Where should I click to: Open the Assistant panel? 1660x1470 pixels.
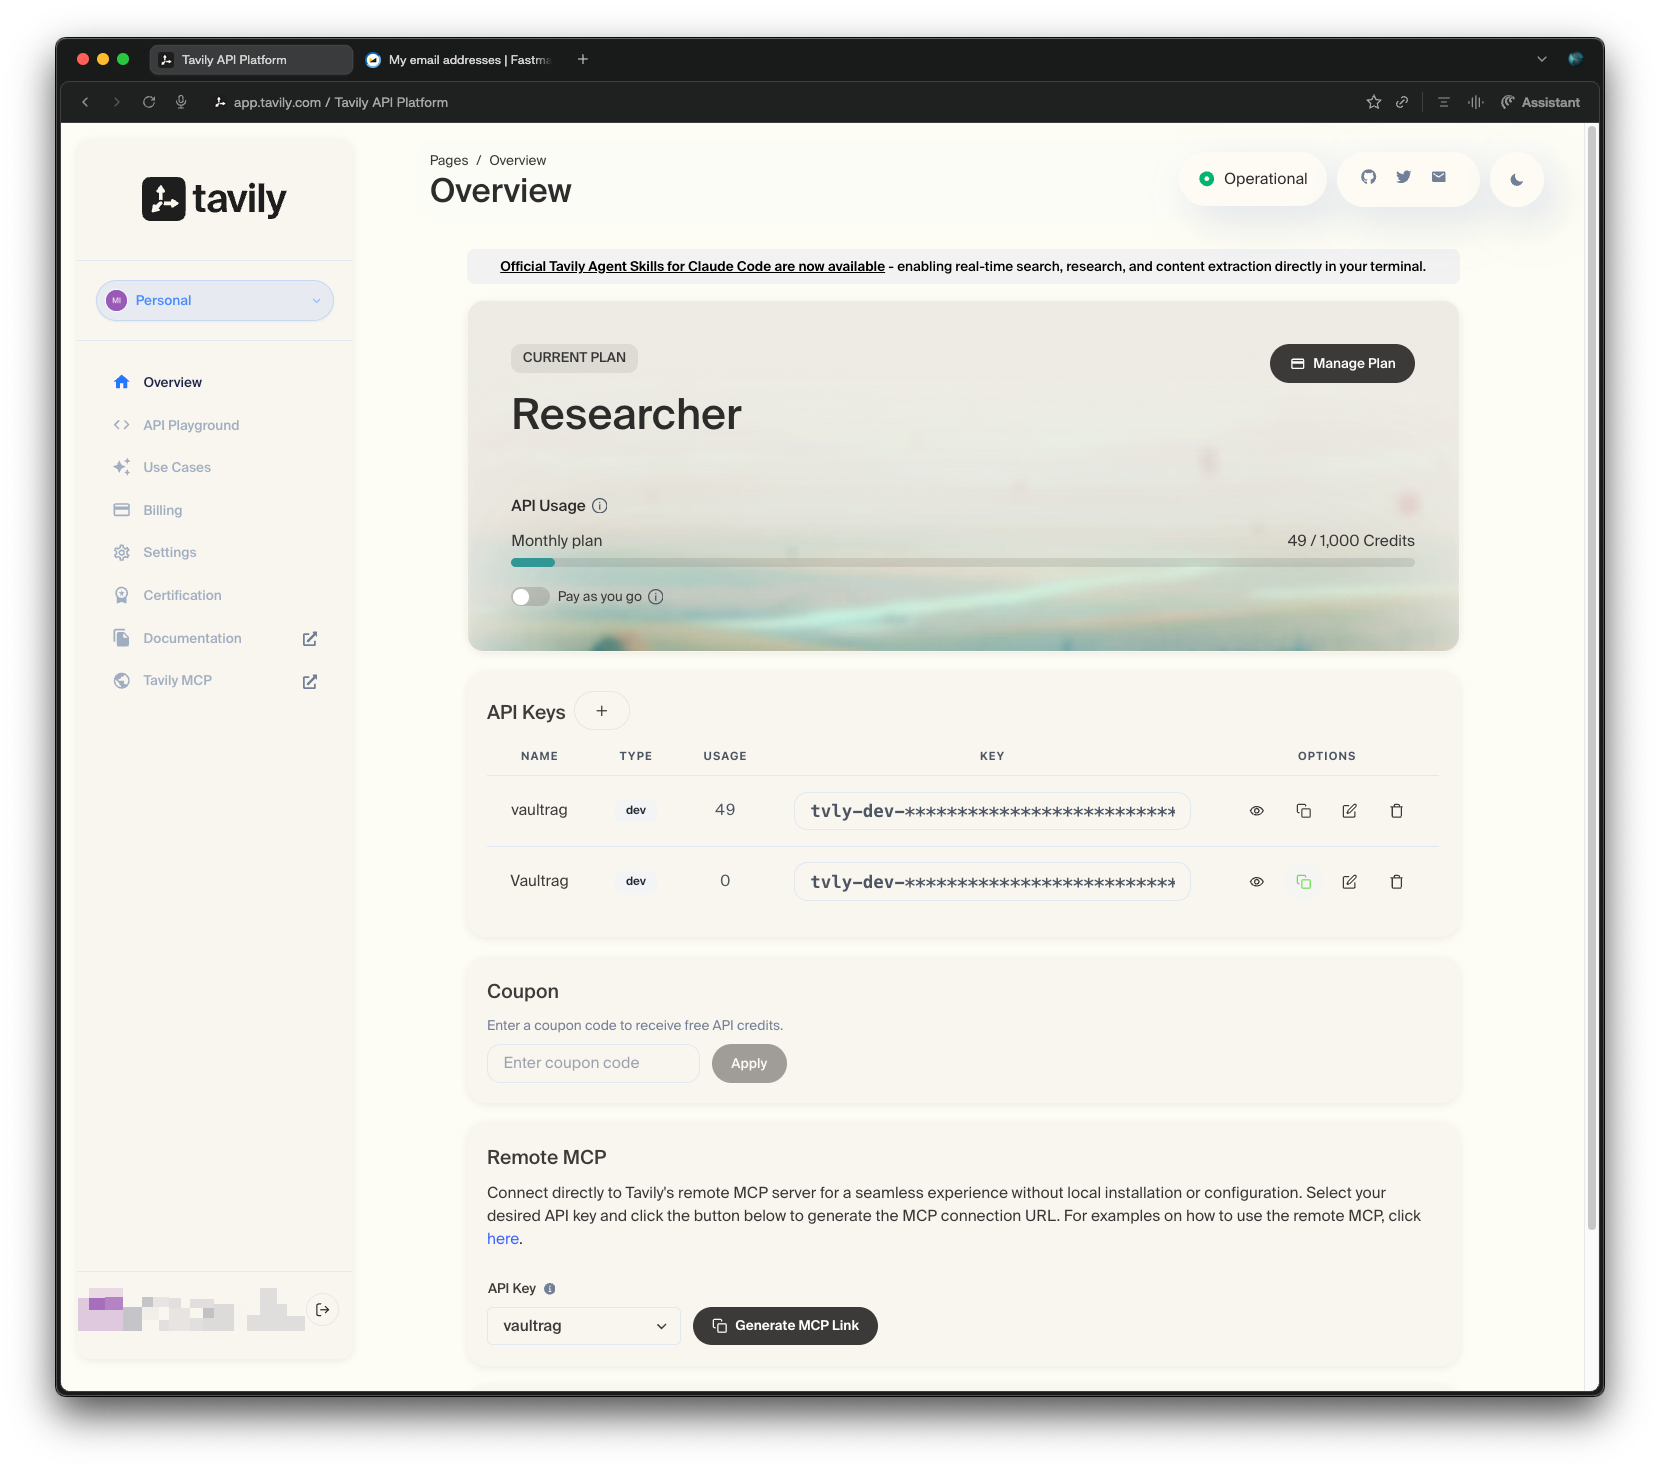coord(1540,102)
